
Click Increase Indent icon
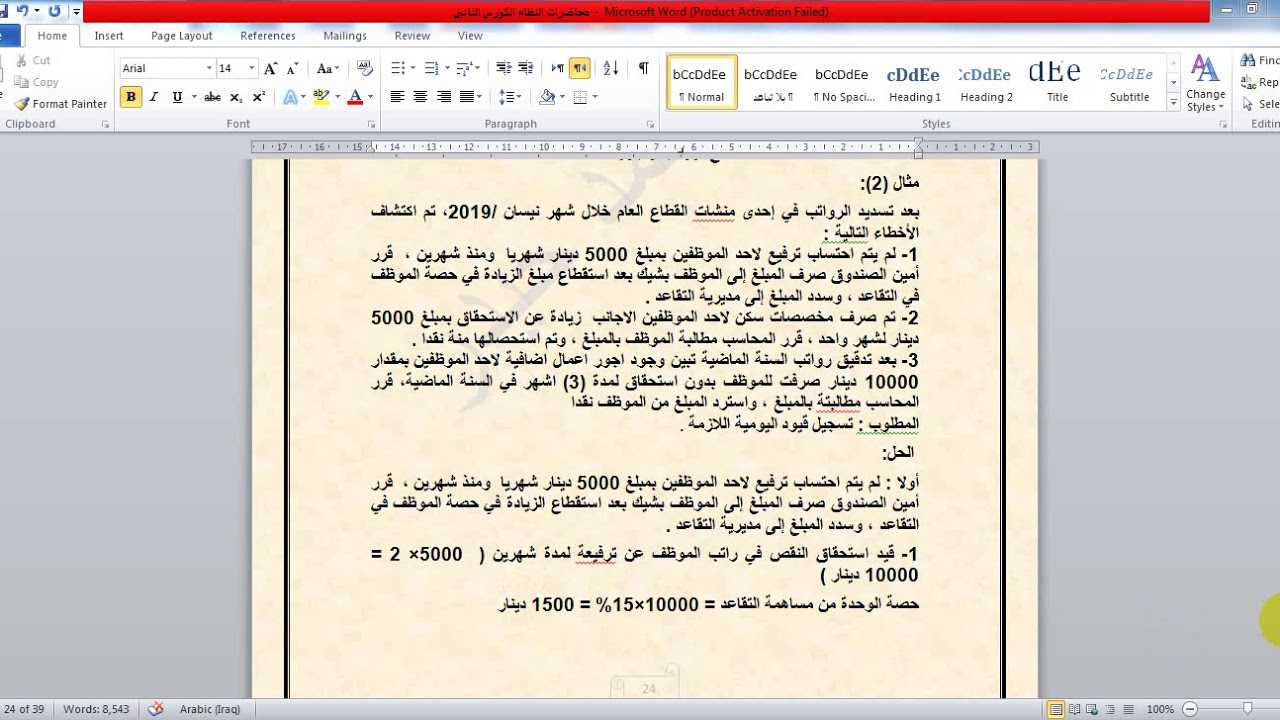[526, 68]
